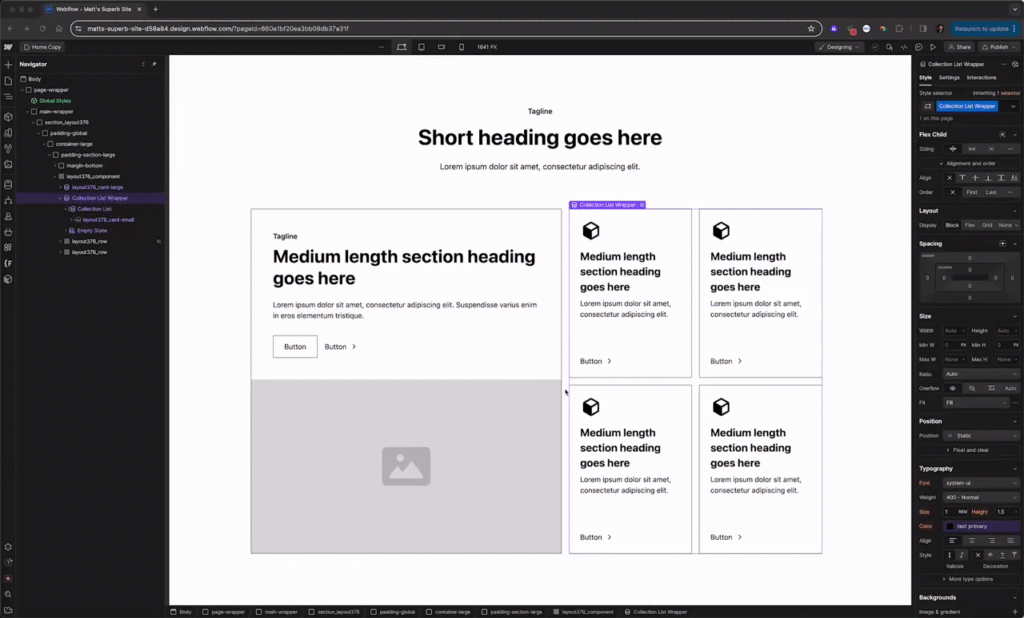Screen dimensions: 1024x618
Task: Set flex order to Last
Action: pyautogui.click(x=991, y=192)
